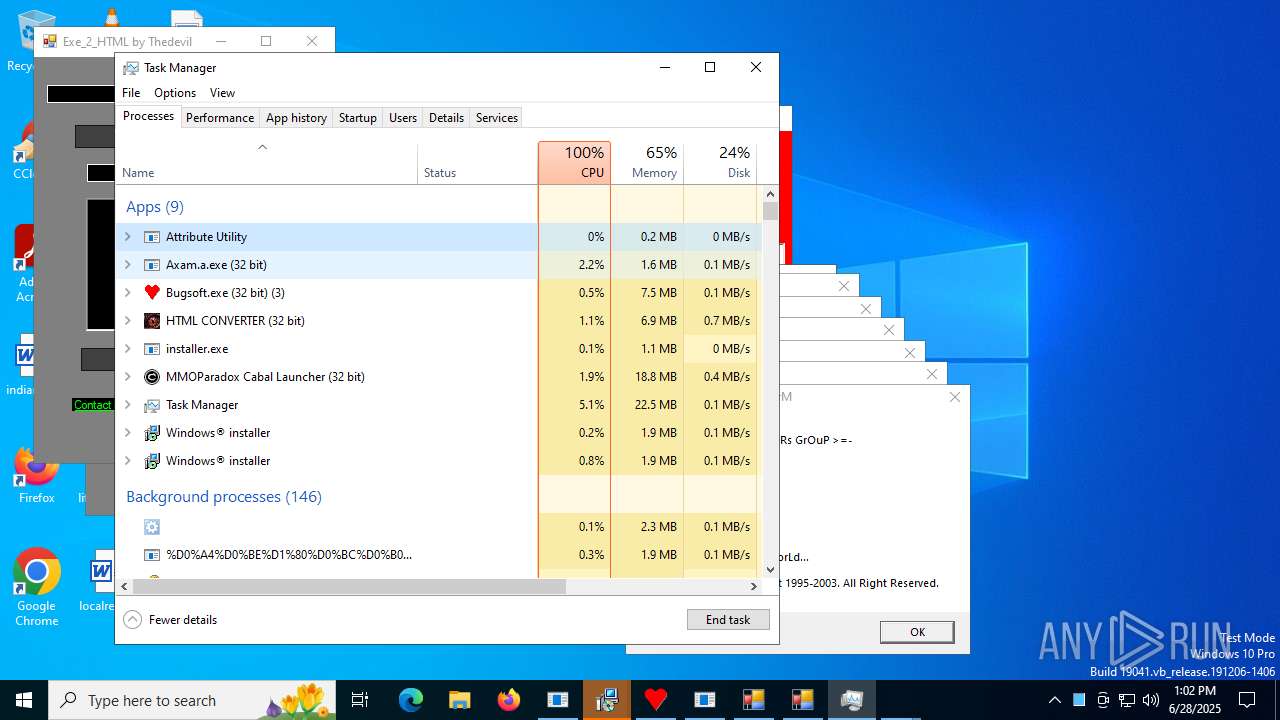Open the Options menu in Task Manager
Viewport: 1280px width, 720px height.
pos(175,93)
